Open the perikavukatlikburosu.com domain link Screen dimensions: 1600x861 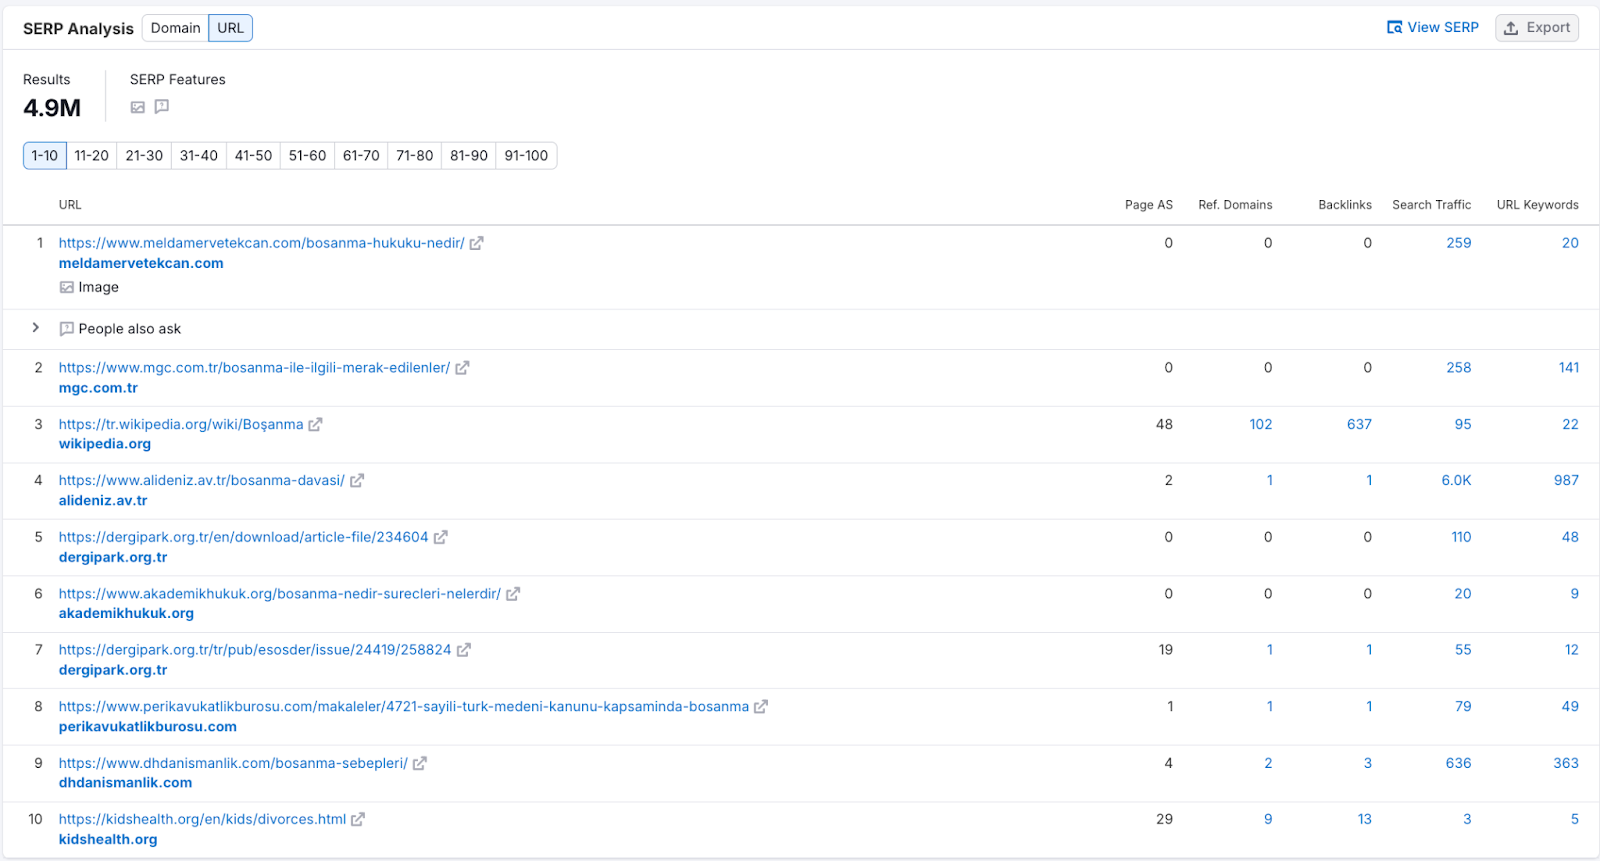click(x=148, y=727)
